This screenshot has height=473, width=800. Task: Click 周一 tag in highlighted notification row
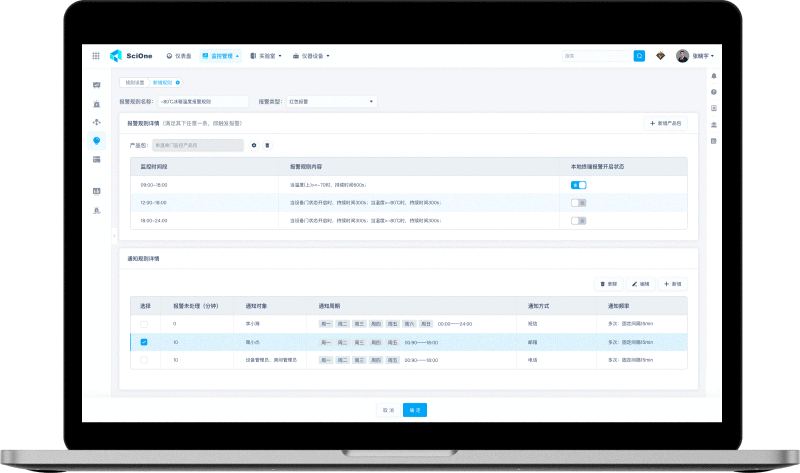[x=326, y=342]
